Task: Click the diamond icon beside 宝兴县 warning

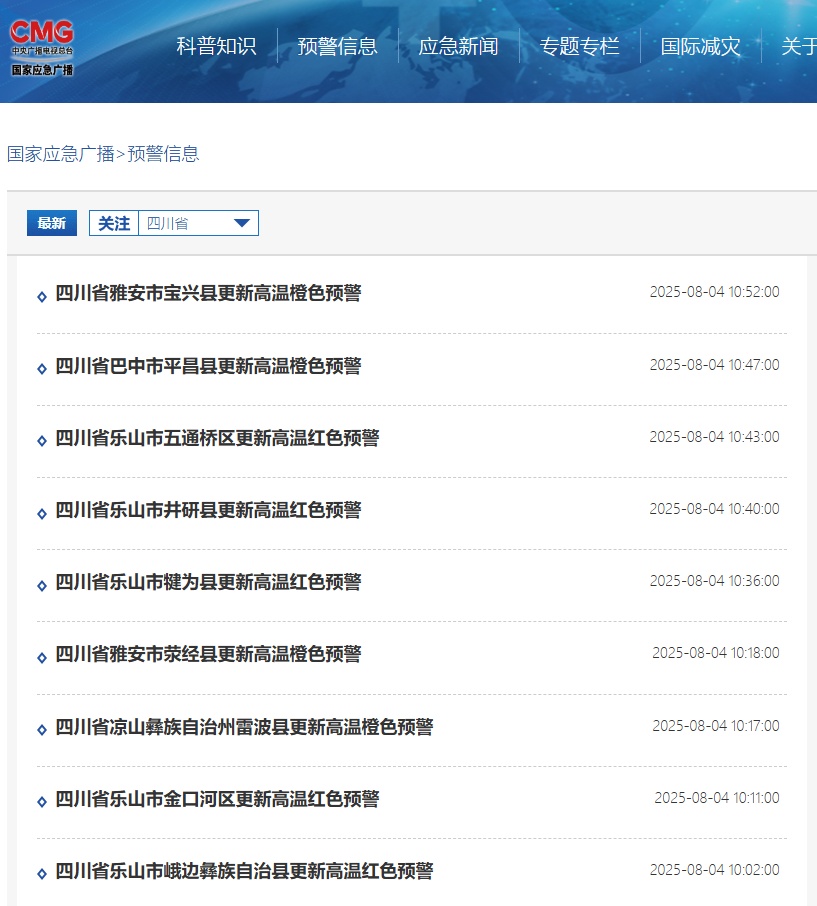Action: (40, 295)
